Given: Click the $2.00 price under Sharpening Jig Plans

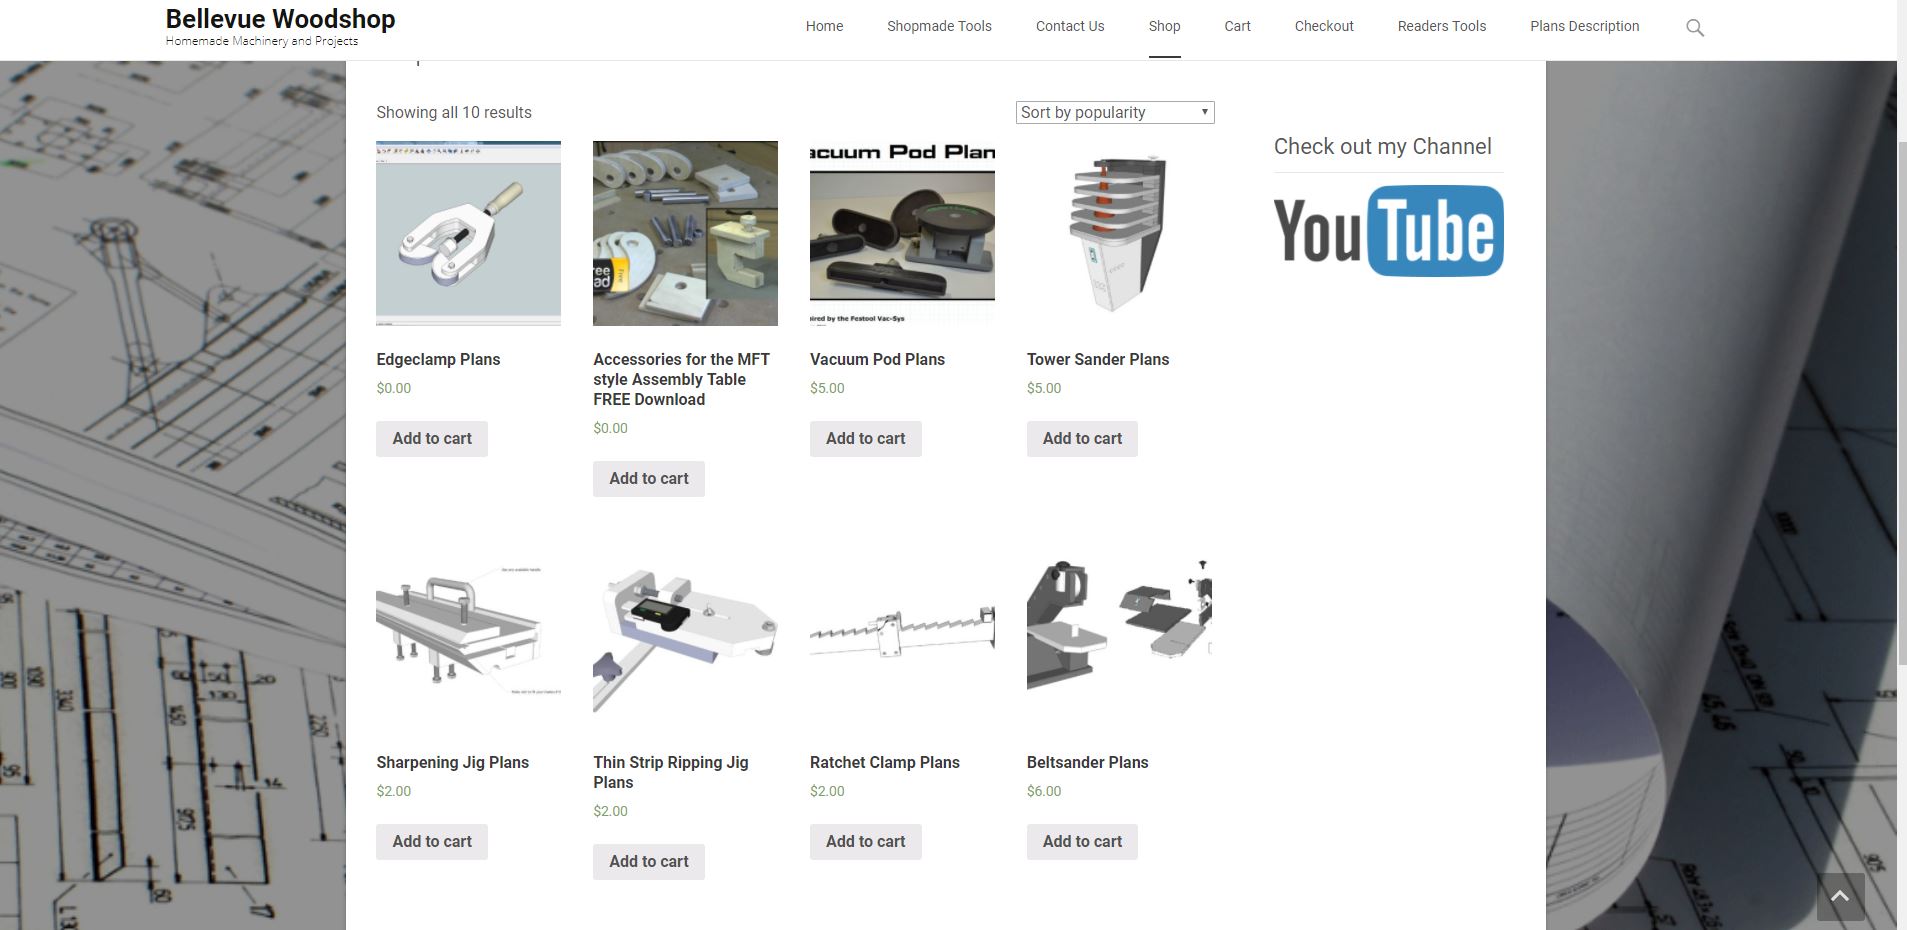Looking at the screenshot, I should 394,791.
